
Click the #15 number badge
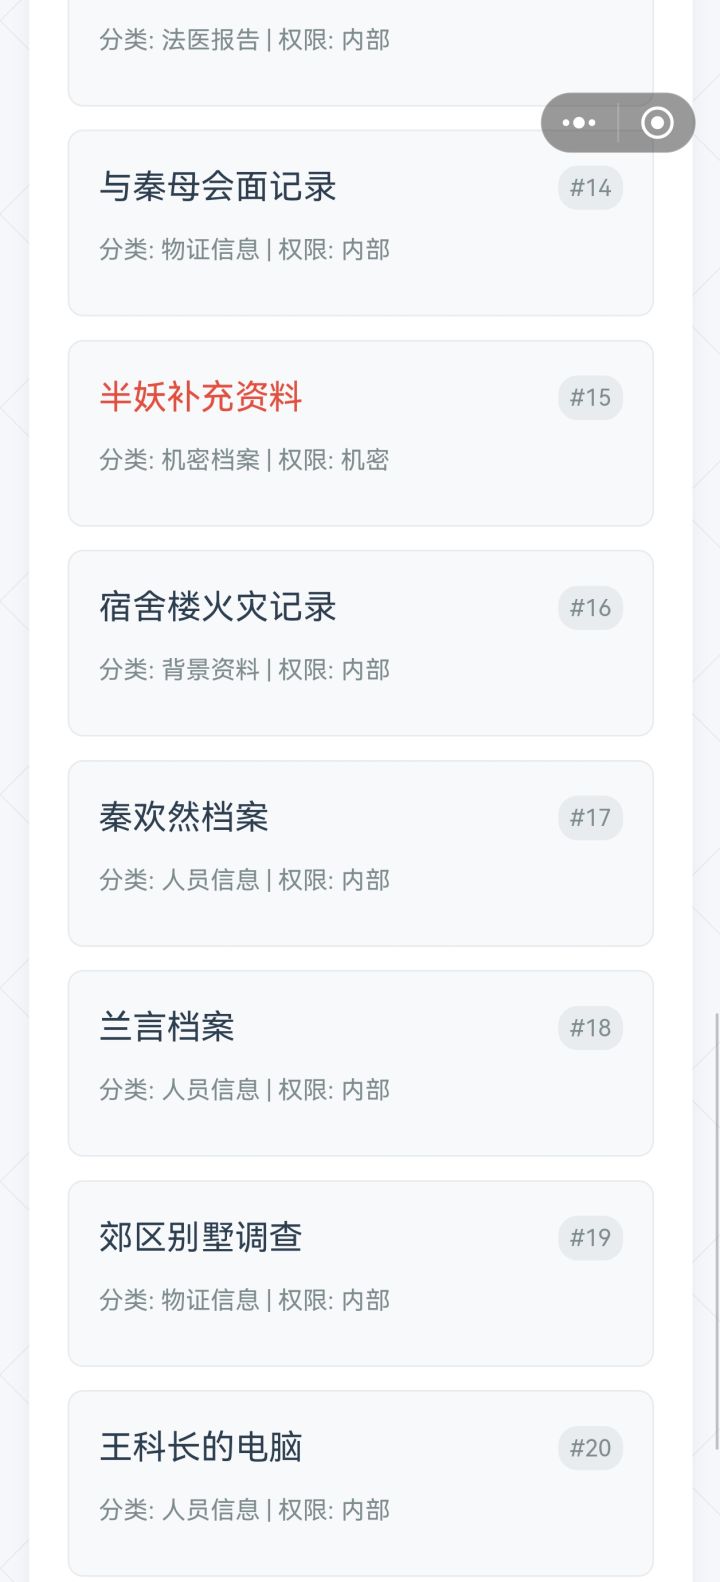pyautogui.click(x=590, y=398)
